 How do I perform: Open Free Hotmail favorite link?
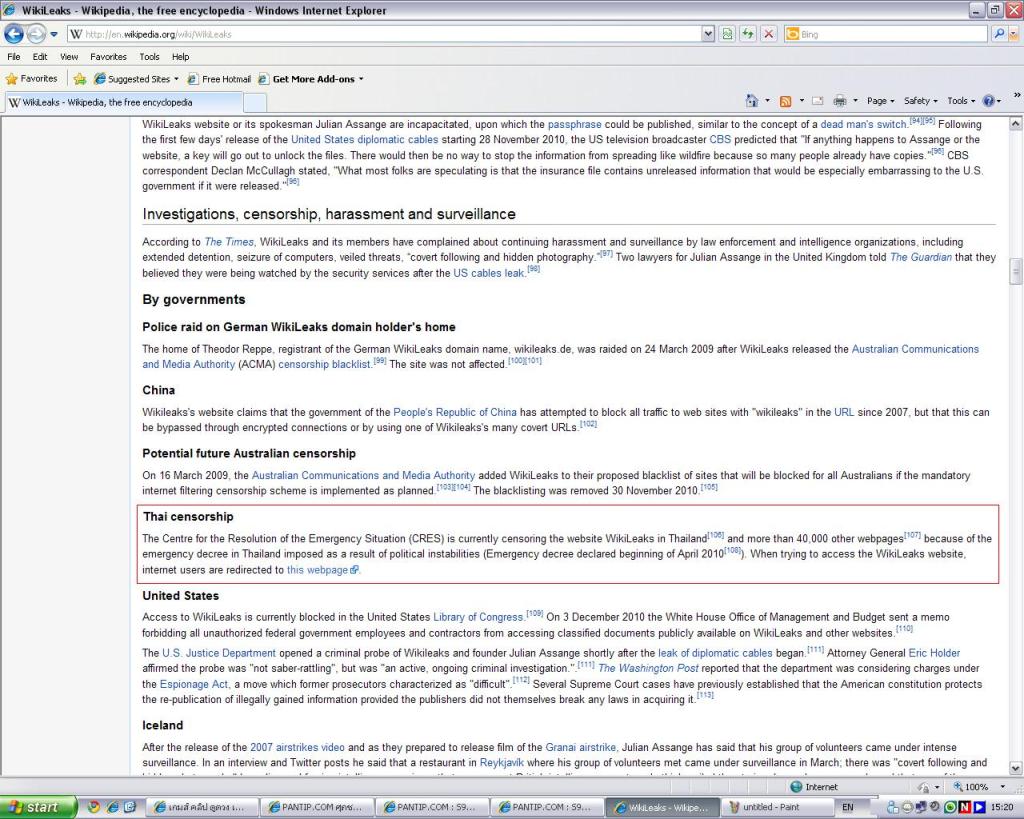click(219, 79)
